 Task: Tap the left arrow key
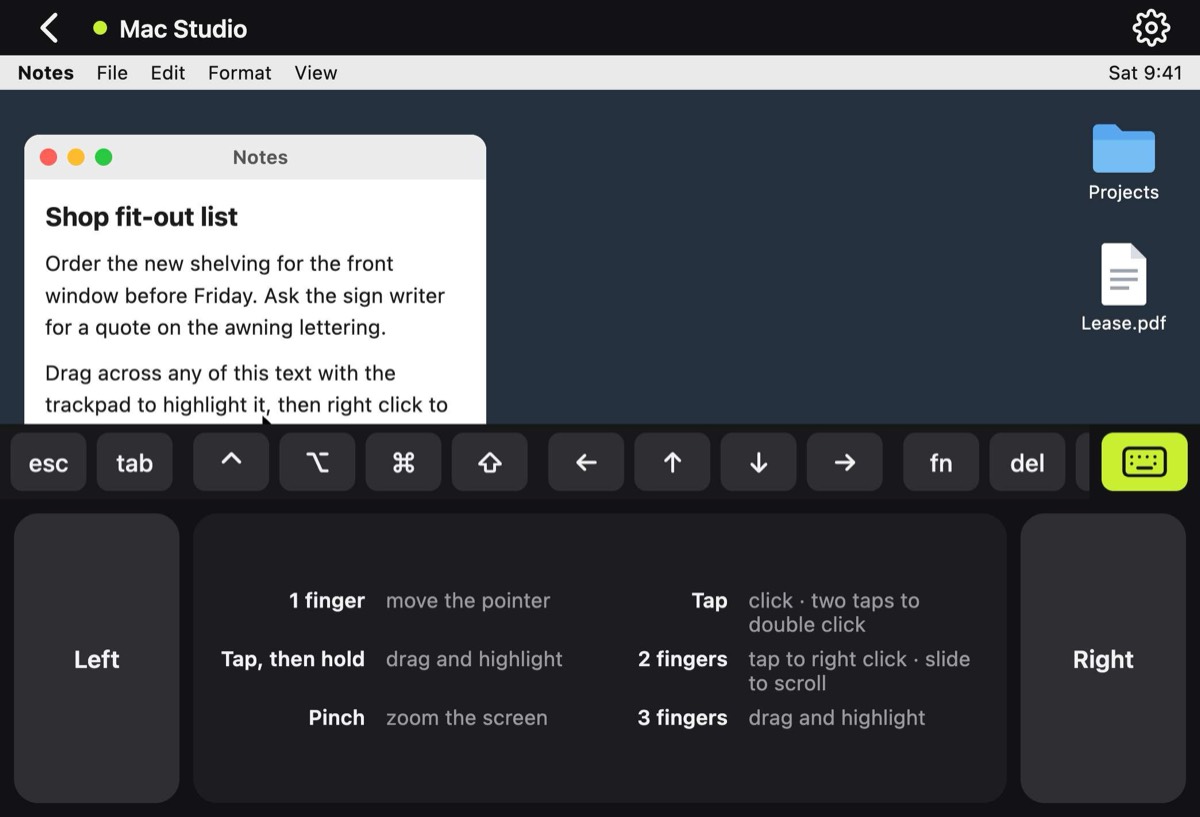(586, 462)
